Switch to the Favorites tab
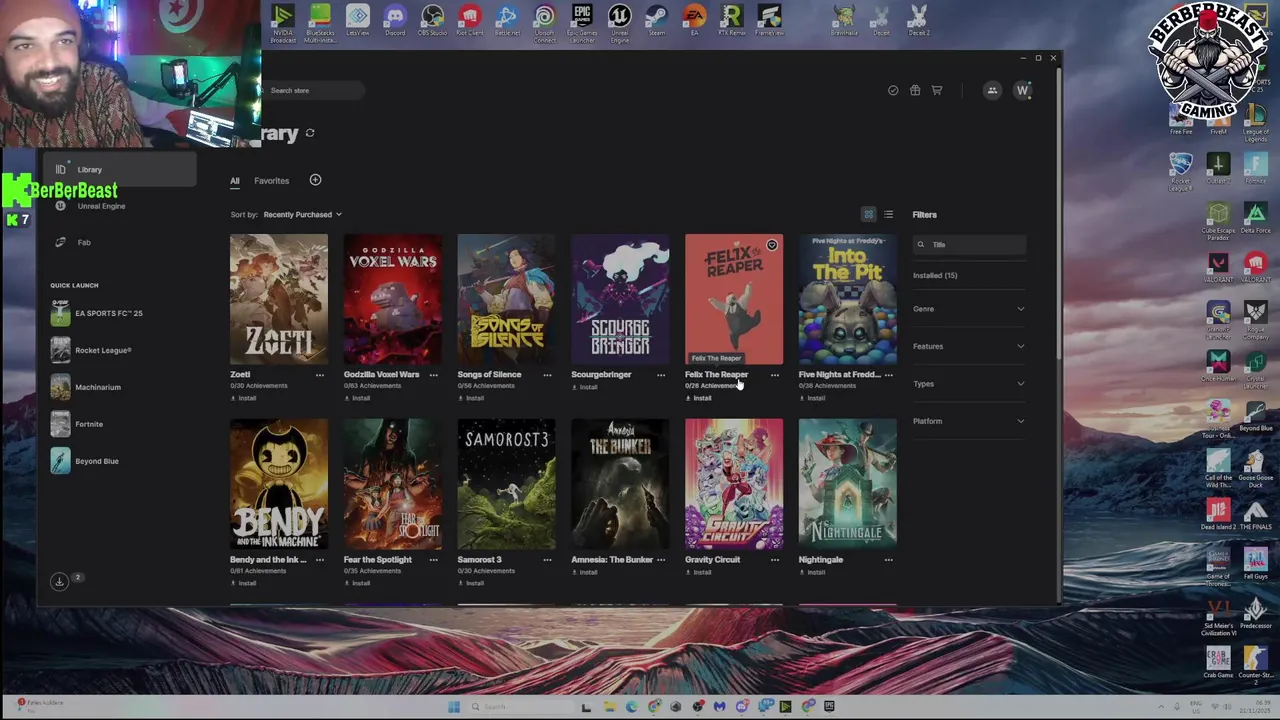 coord(271,181)
